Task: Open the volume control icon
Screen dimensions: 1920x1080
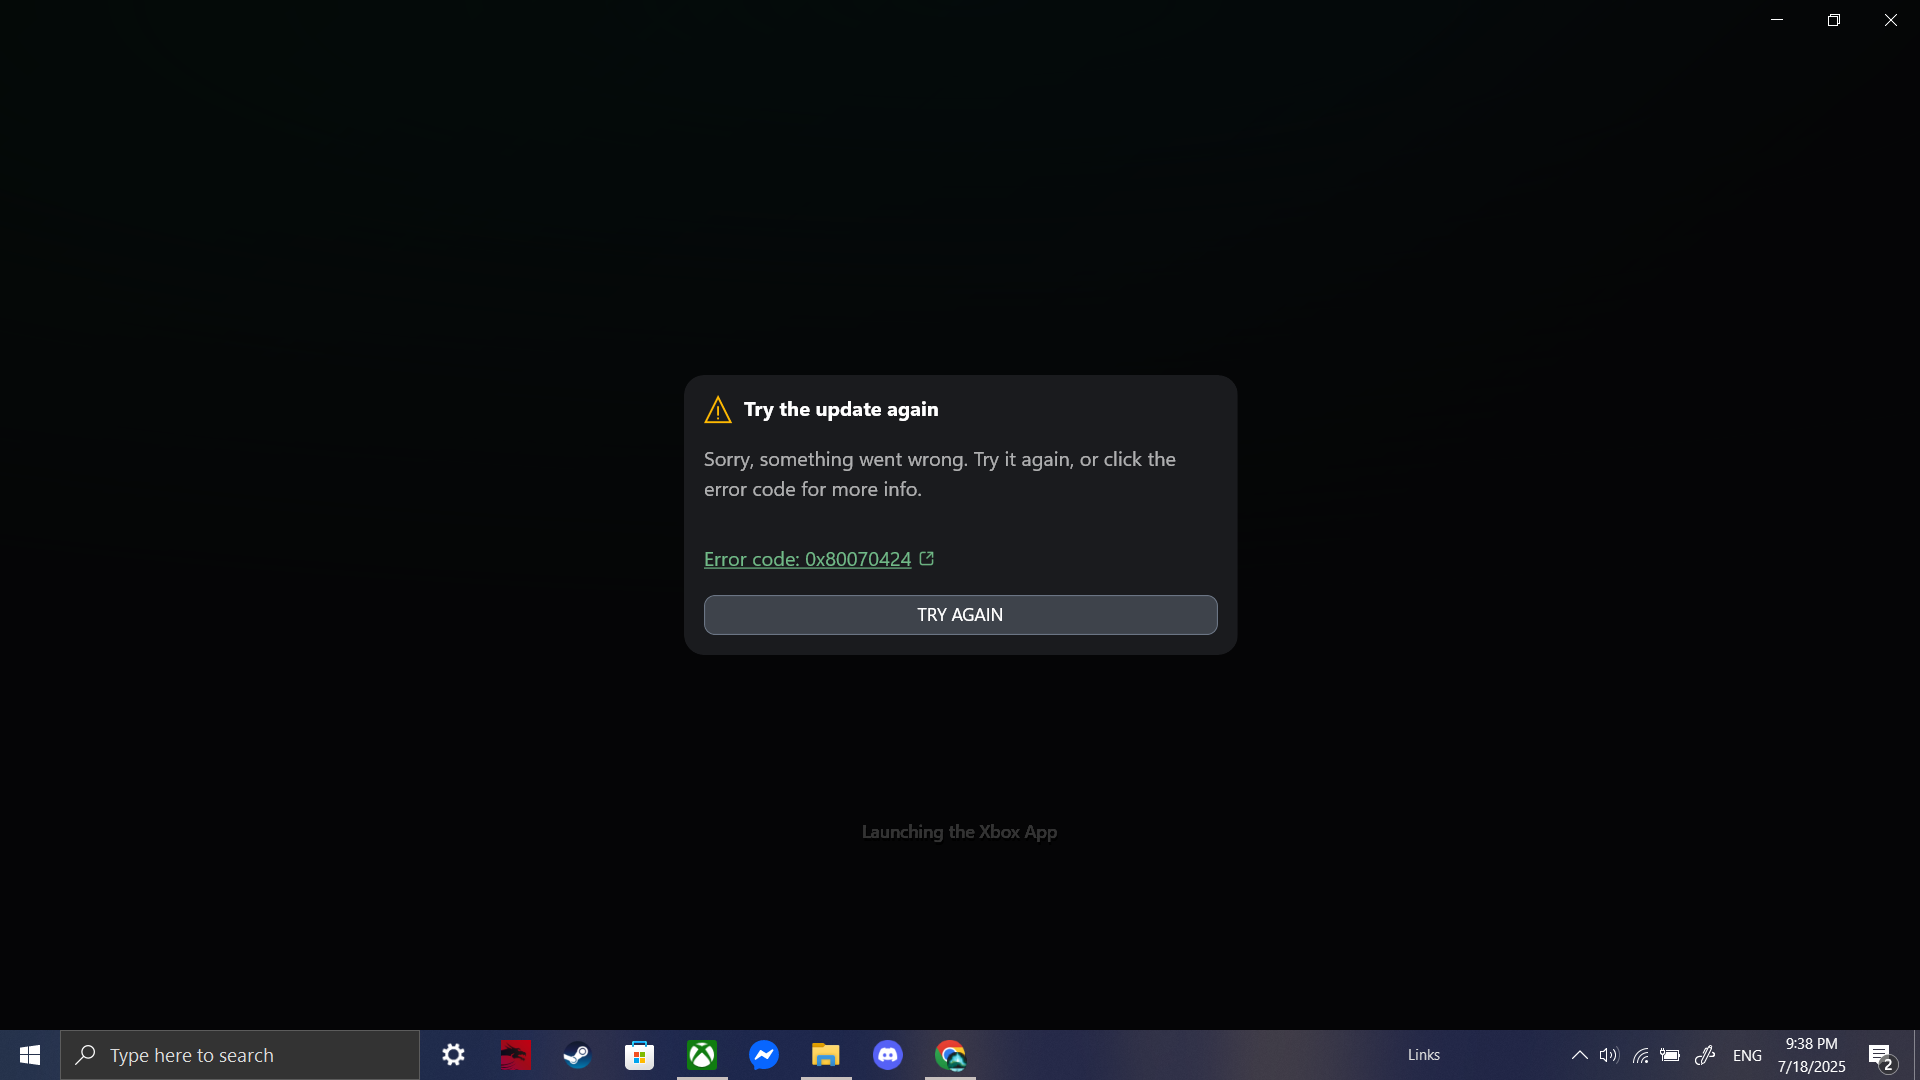Action: coord(1608,1055)
